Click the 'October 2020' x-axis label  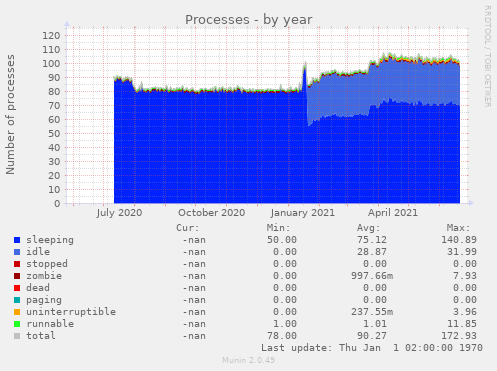pyautogui.click(x=212, y=213)
